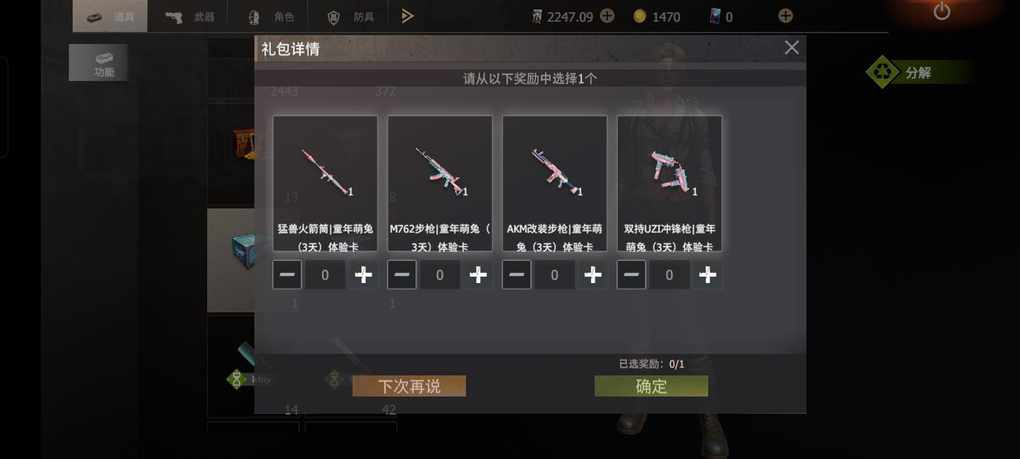
Task: Increase 双持UZI冲锋枪 quantity with plus icon
Action: pos(708,275)
